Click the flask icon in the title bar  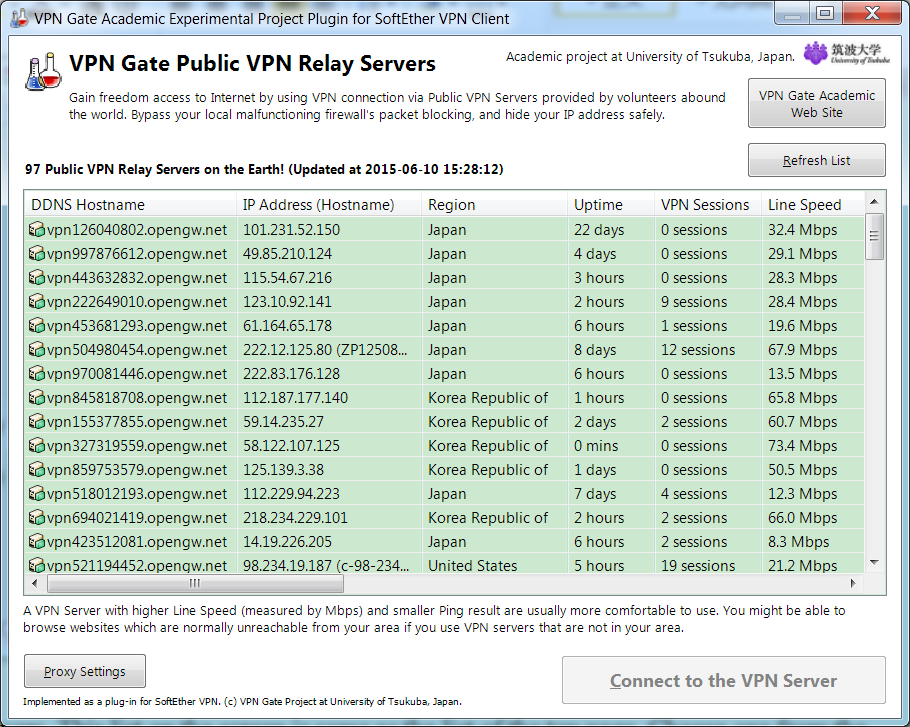click(x=19, y=17)
